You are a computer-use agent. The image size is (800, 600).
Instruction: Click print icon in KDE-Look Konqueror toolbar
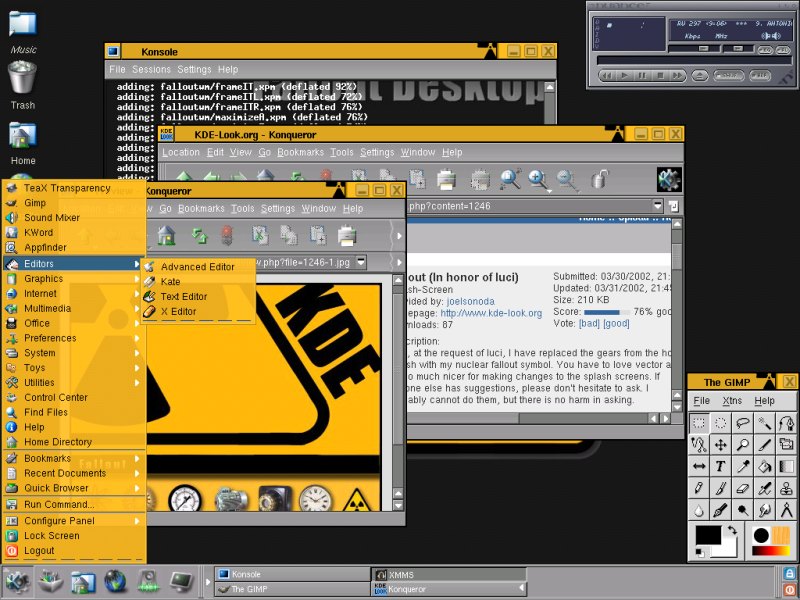click(x=446, y=180)
